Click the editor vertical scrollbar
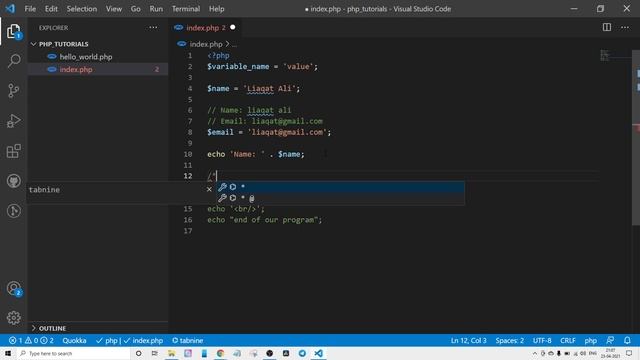Screen dimensions: 640x360 coord(636,137)
